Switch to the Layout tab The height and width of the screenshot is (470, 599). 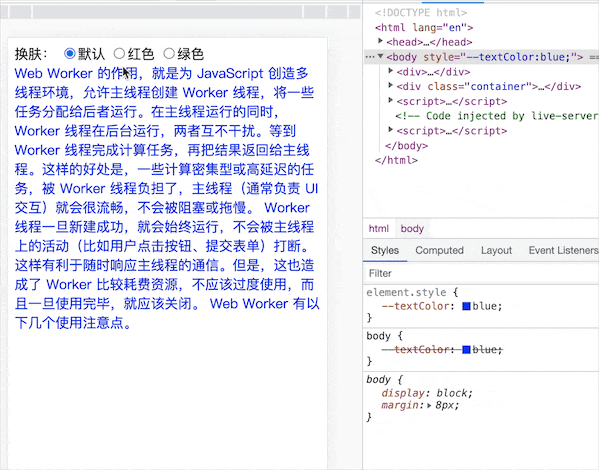pyautogui.click(x=496, y=250)
